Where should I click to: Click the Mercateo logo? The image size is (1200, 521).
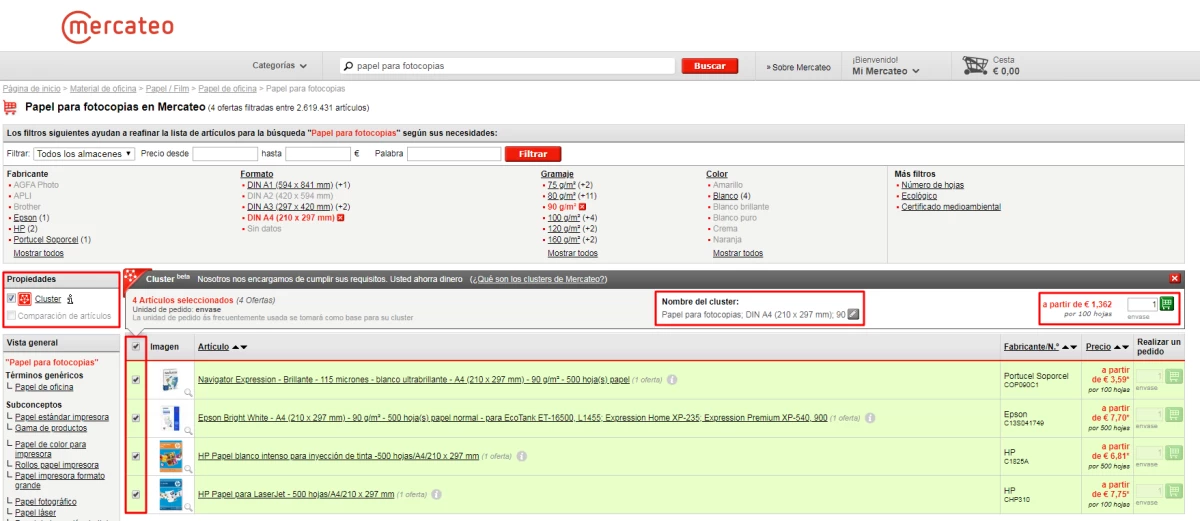[x=117, y=27]
